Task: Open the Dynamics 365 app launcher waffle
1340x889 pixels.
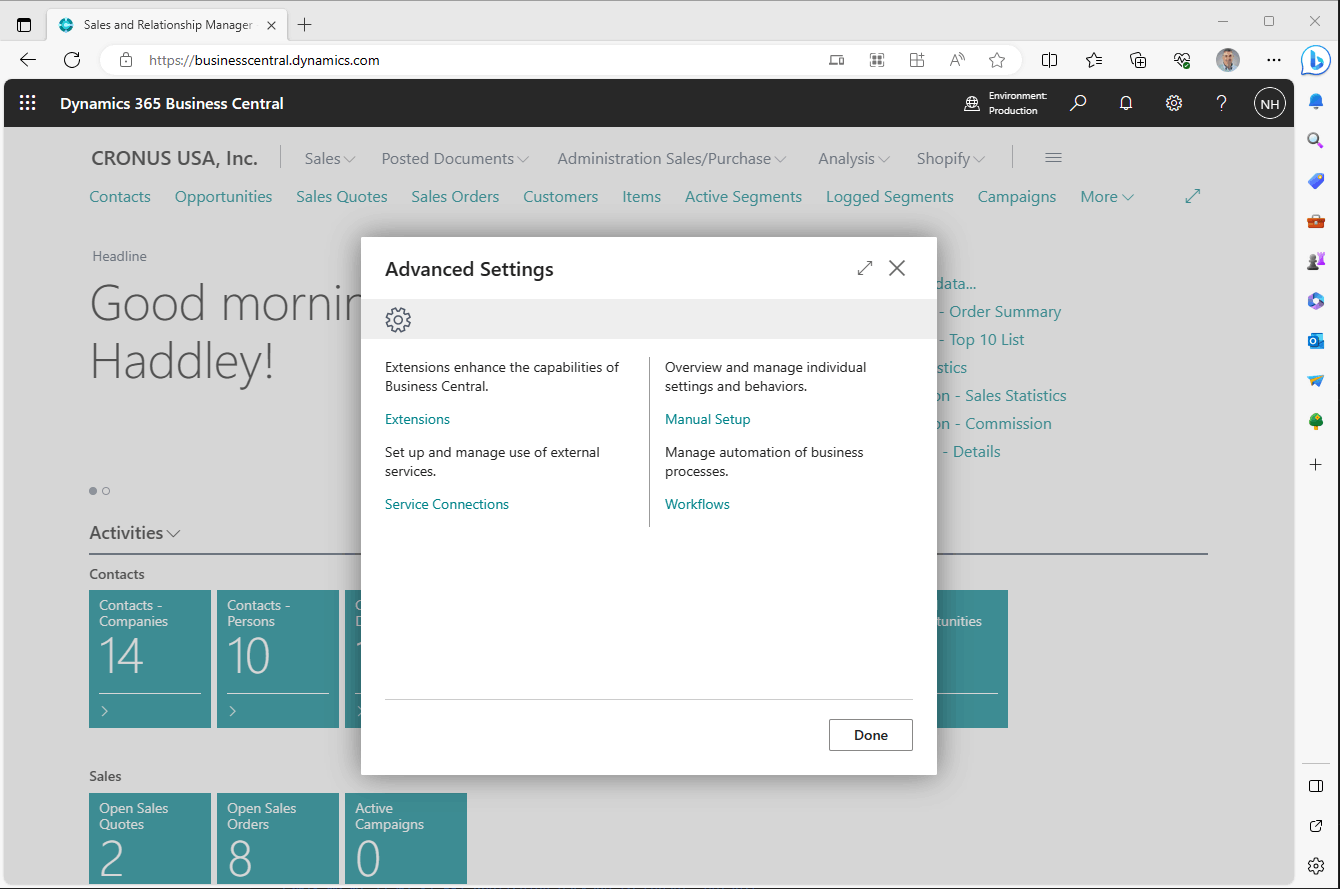Action: coord(28,103)
